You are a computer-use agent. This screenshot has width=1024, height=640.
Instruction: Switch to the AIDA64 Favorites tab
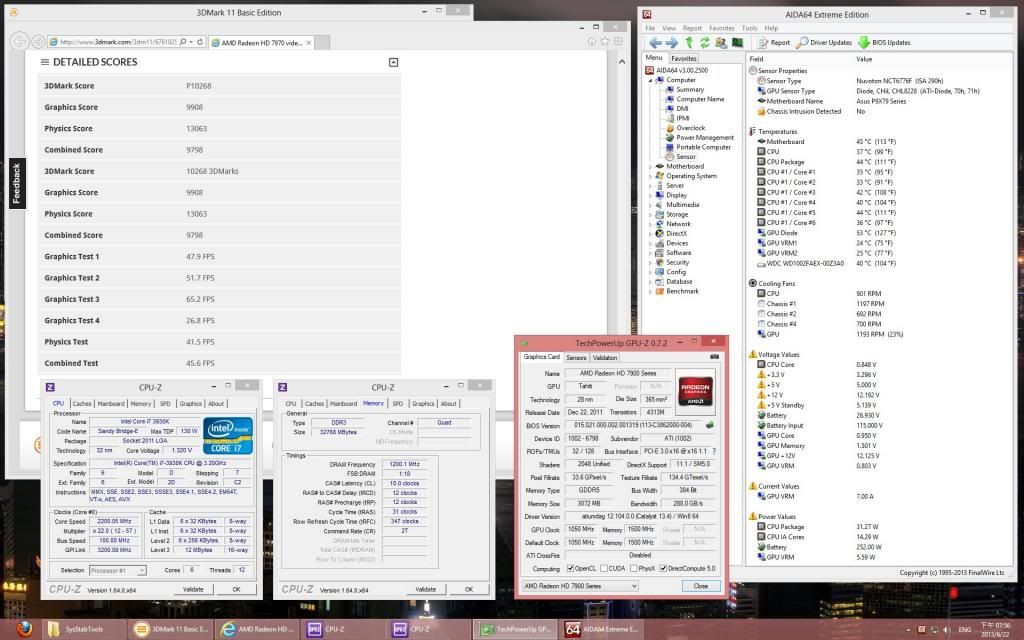[684, 59]
